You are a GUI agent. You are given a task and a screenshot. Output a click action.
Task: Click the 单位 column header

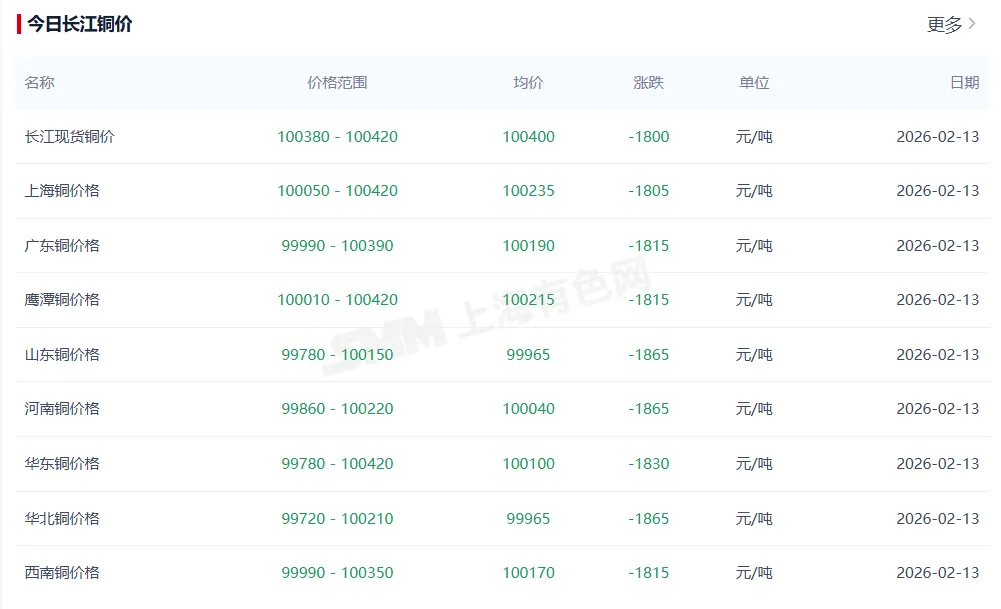754,82
